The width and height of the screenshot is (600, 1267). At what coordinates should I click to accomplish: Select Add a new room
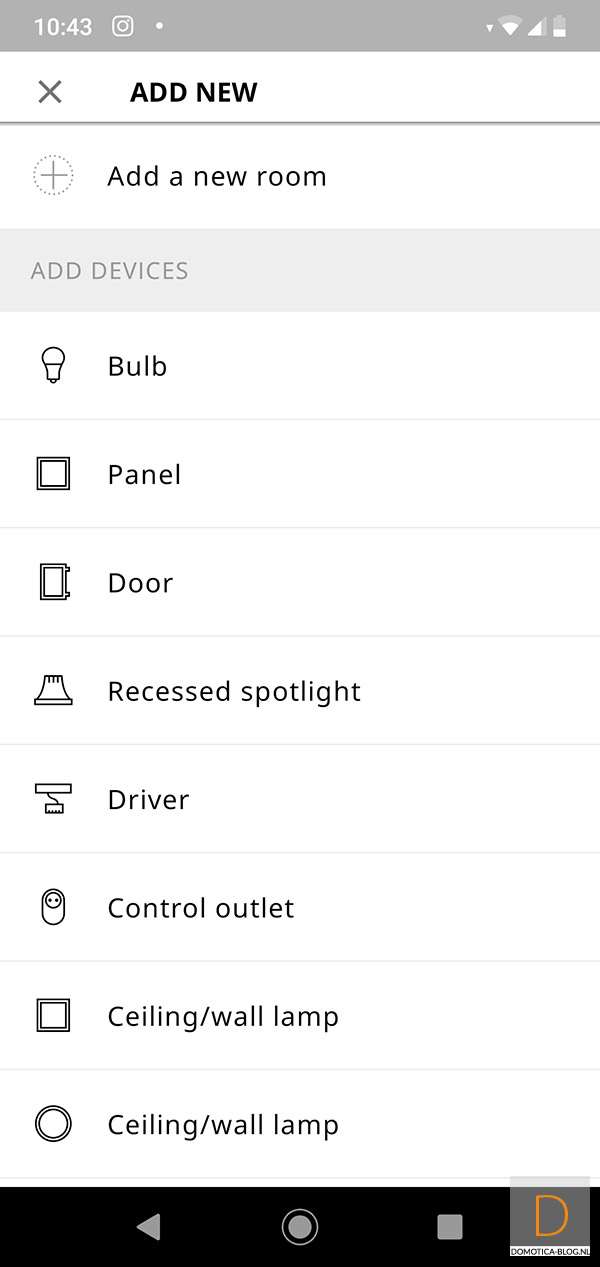tap(217, 177)
